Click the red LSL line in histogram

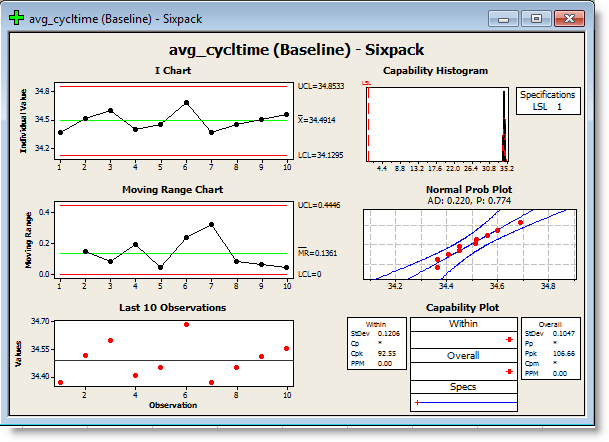tap(368, 124)
